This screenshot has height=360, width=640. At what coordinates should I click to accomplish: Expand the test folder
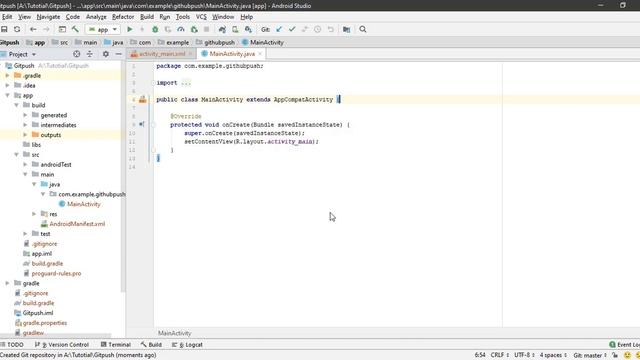(x=25, y=233)
